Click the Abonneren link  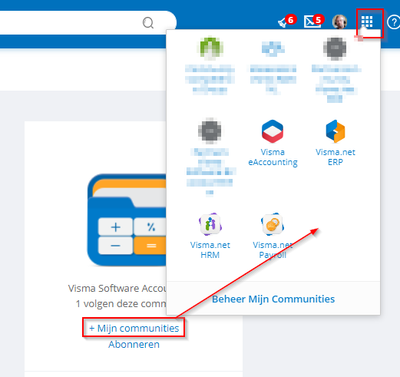pyautogui.click(x=134, y=344)
